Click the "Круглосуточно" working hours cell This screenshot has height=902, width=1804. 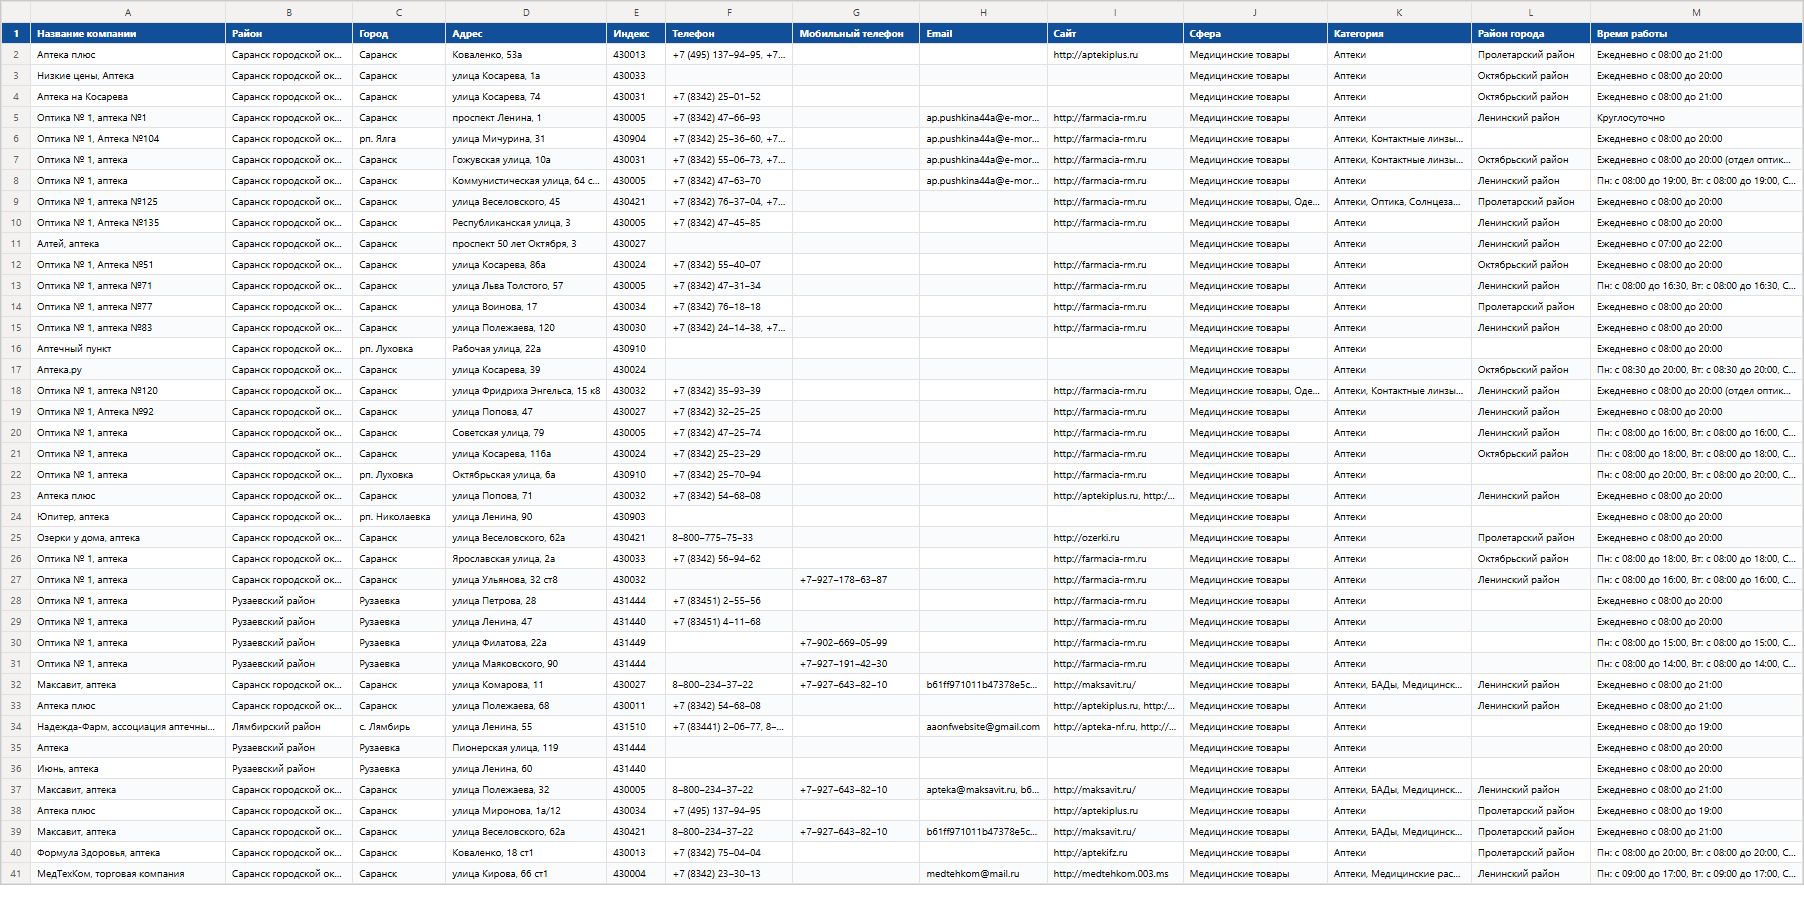[1696, 117]
